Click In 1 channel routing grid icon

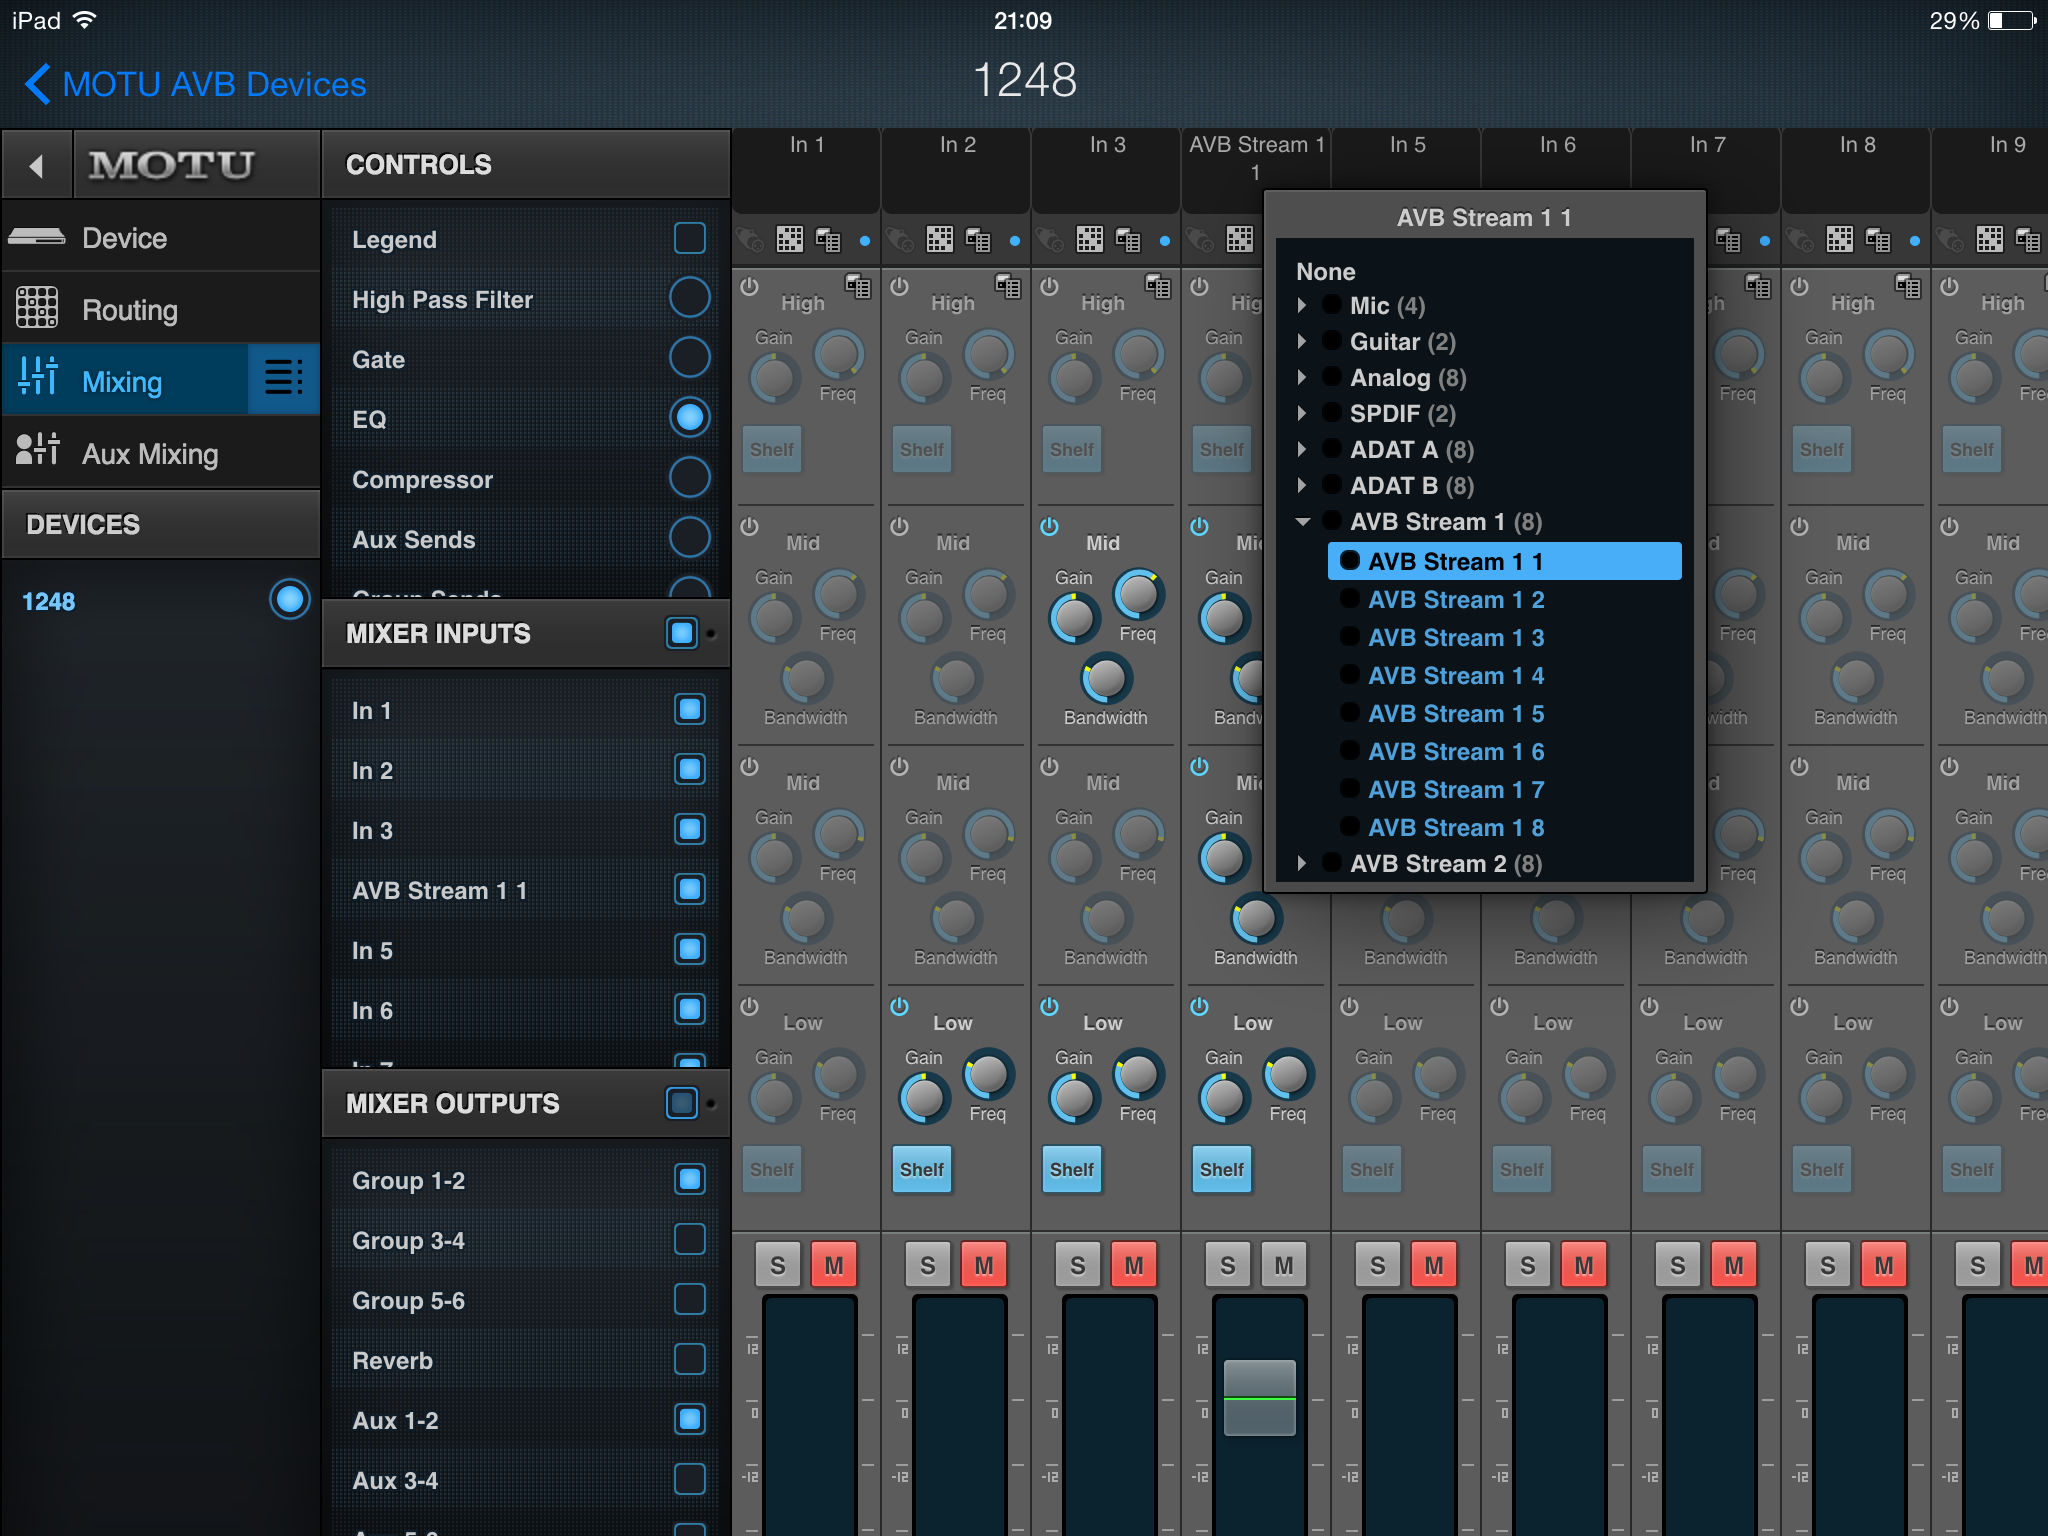[x=790, y=239]
